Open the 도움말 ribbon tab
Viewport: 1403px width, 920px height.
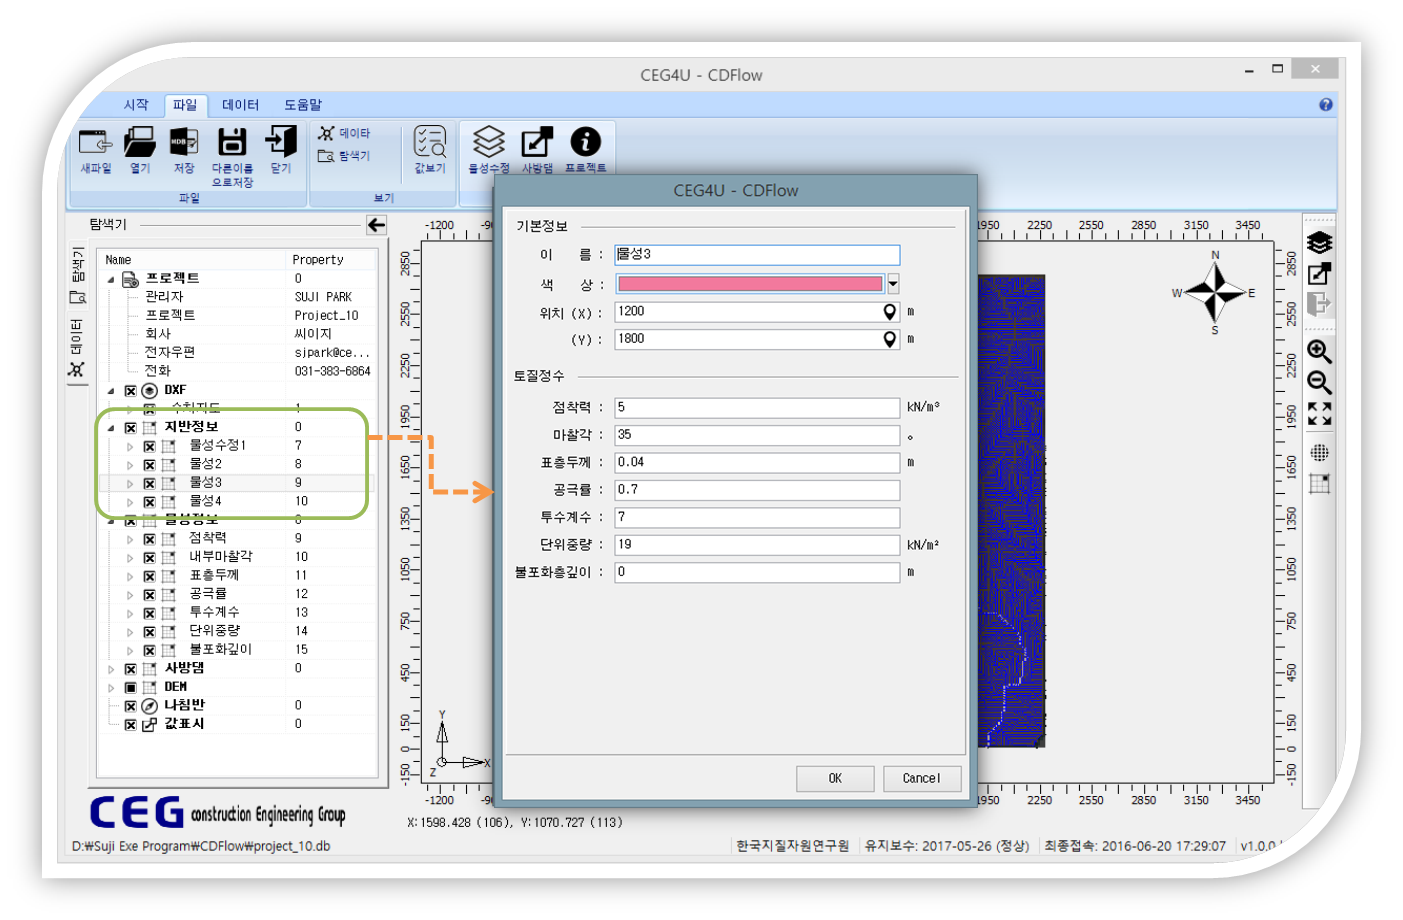coord(303,104)
